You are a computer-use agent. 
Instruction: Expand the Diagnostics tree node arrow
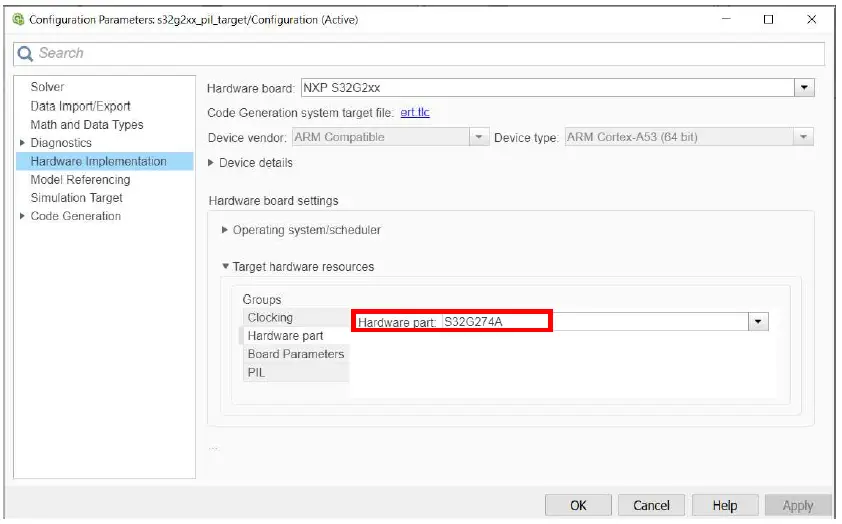pyautogui.click(x=22, y=143)
